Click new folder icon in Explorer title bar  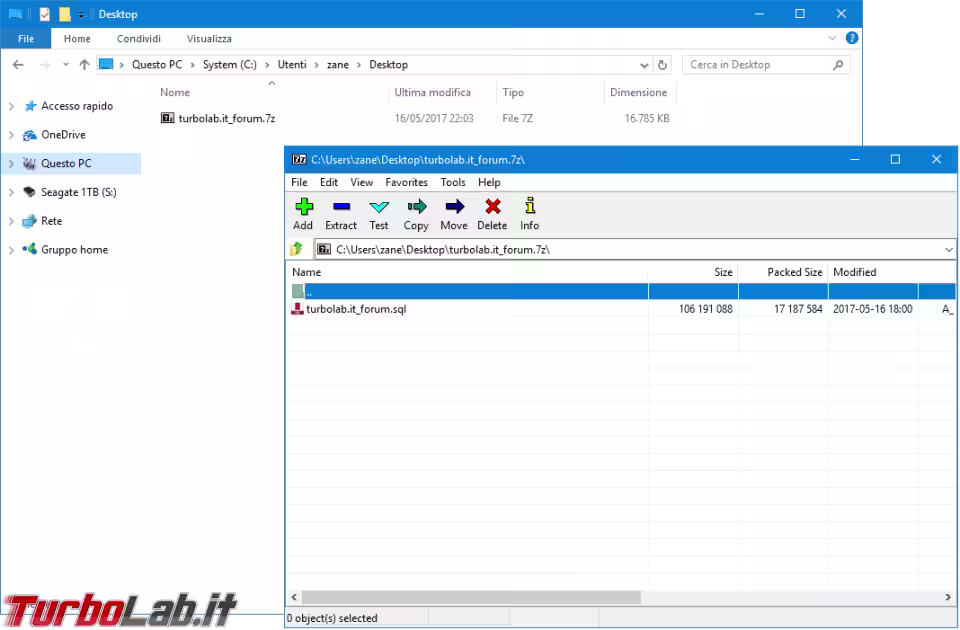[x=64, y=13]
